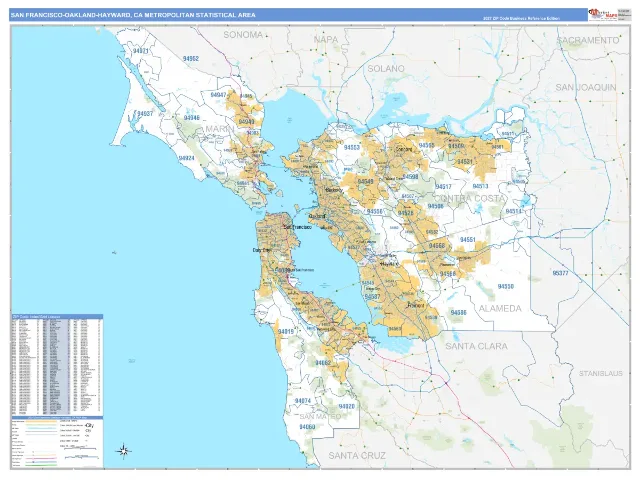Click the Hayward city label
The width and height of the screenshot is (640, 480).
click(389, 264)
